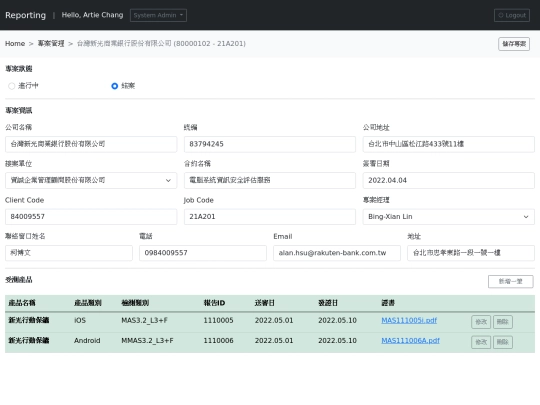Image resolution: width=540 pixels, height=405 pixels.
Task: Edit the contact name input field
Action: click(x=69, y=253)
